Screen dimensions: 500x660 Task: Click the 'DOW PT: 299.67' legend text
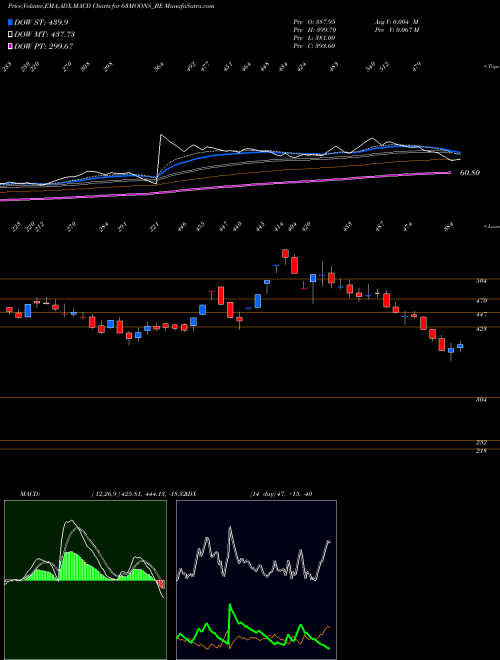[x=44, y=46]
